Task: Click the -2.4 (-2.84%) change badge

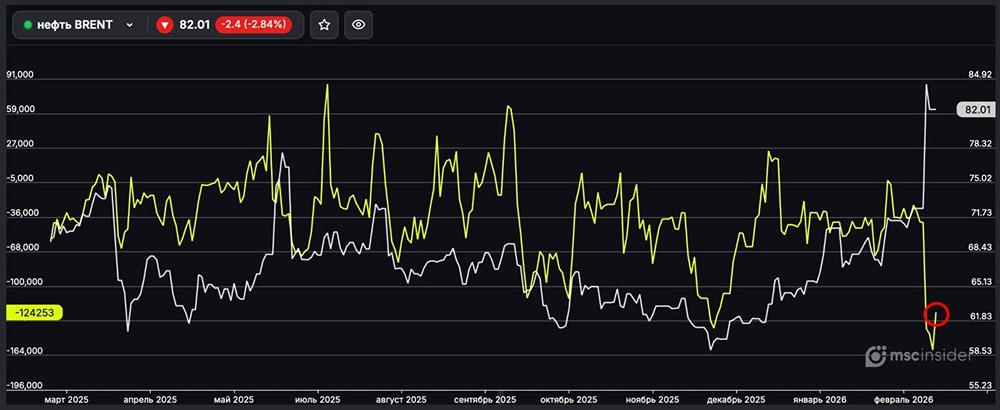Action: click(x=253, y=25)
